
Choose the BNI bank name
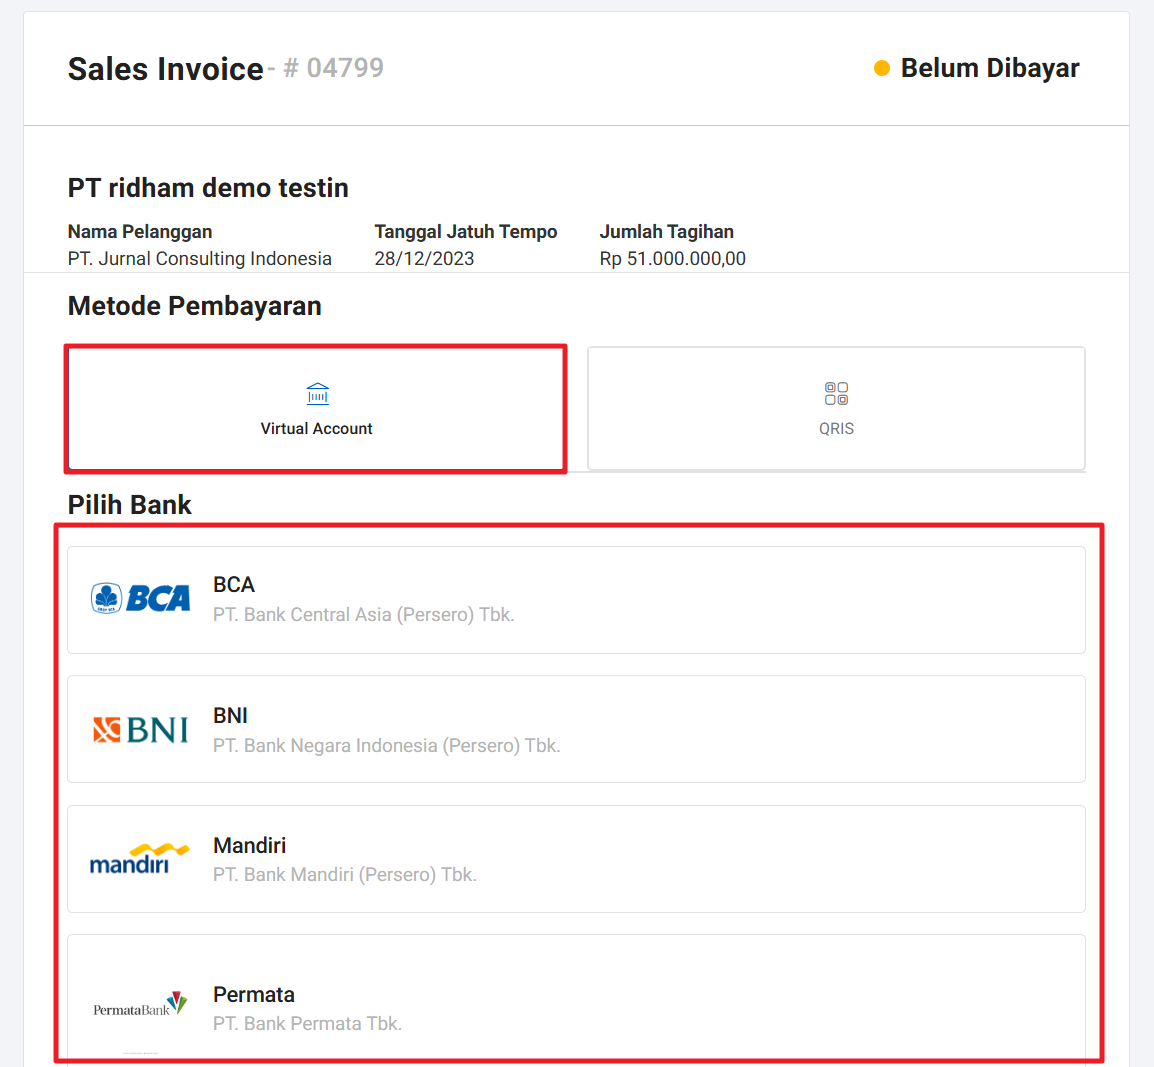click(230, 716)
